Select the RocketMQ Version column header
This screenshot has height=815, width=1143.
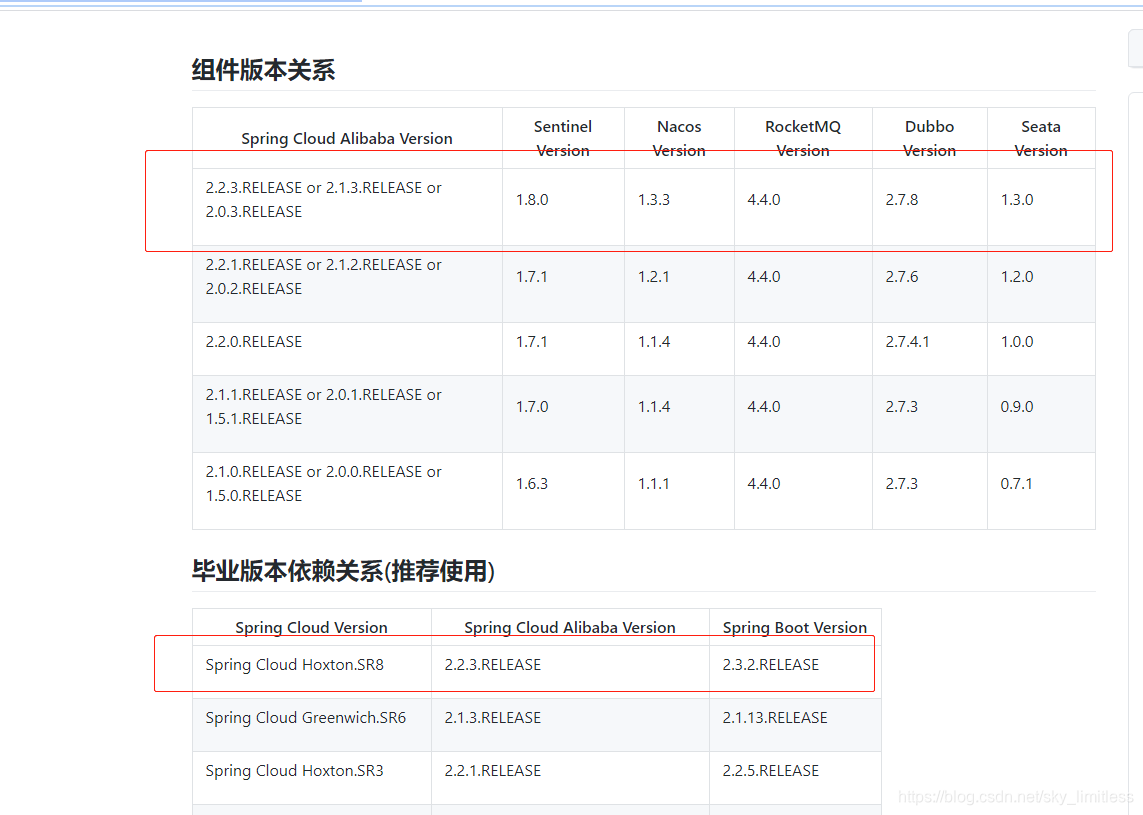pos(803,139)
